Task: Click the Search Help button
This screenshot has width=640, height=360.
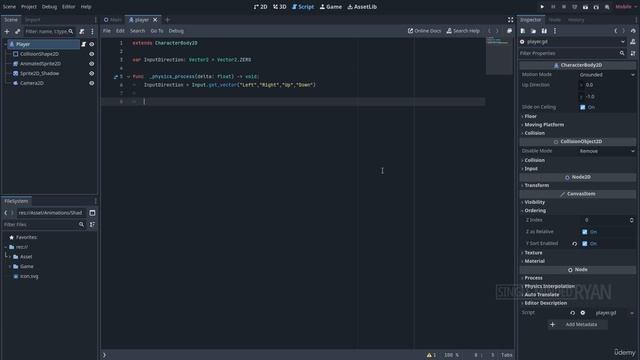Action: 463,31
